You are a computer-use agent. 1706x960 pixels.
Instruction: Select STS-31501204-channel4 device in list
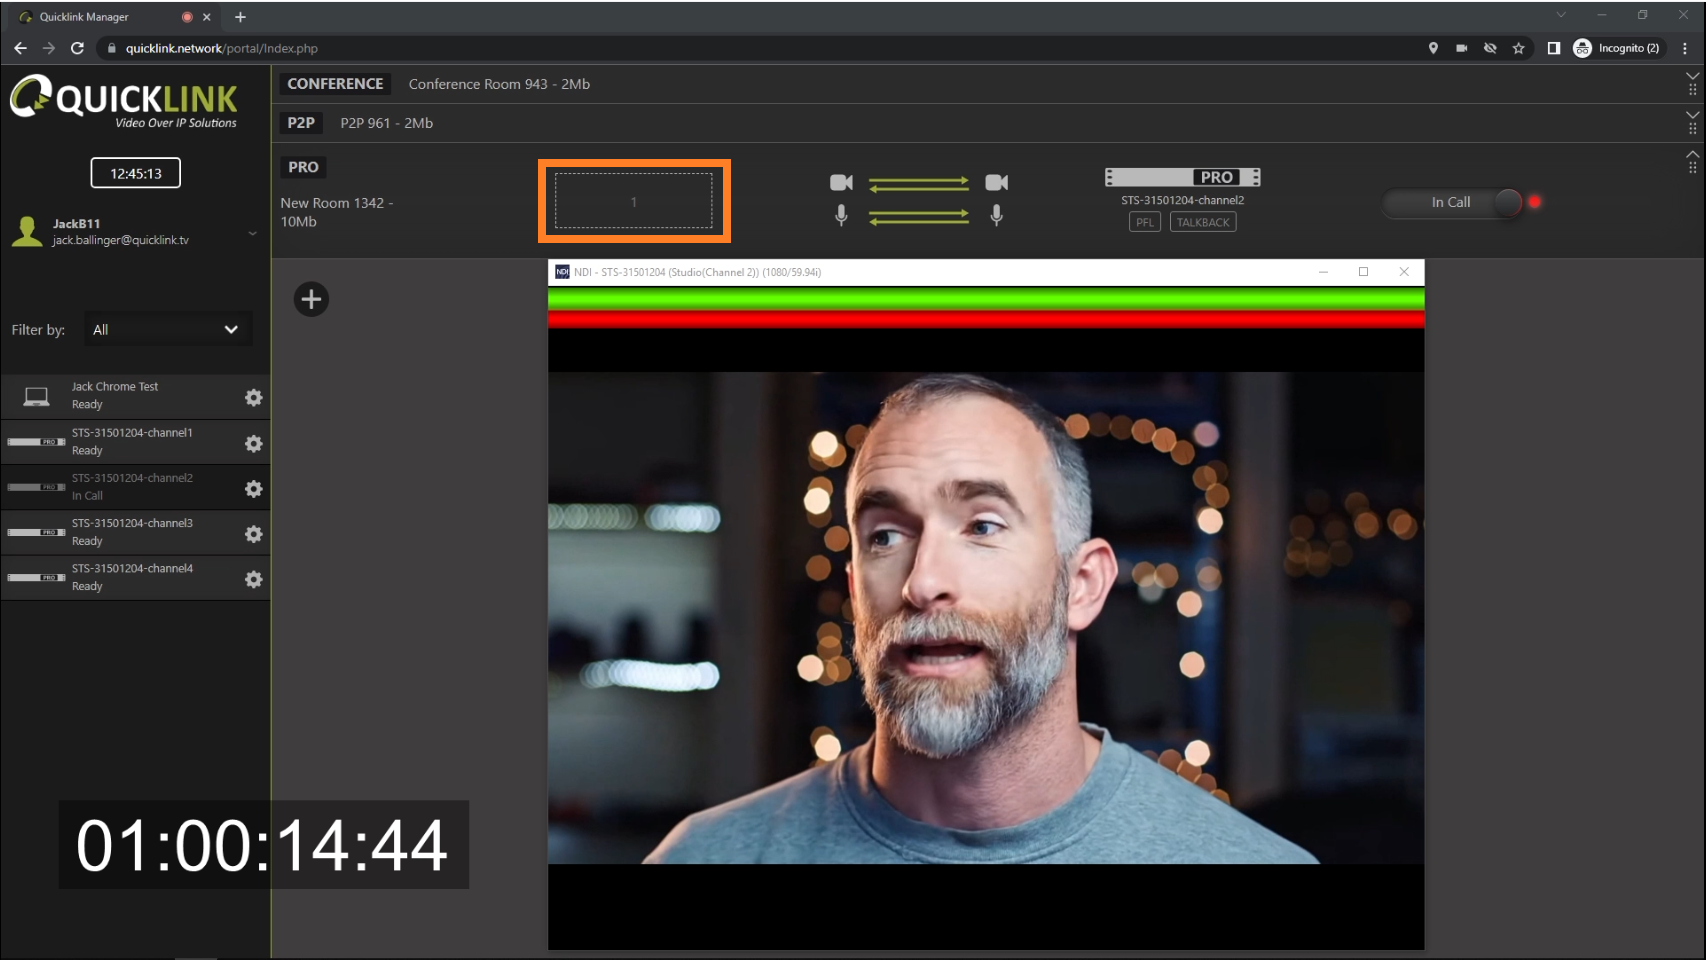[x=132, y=578]
